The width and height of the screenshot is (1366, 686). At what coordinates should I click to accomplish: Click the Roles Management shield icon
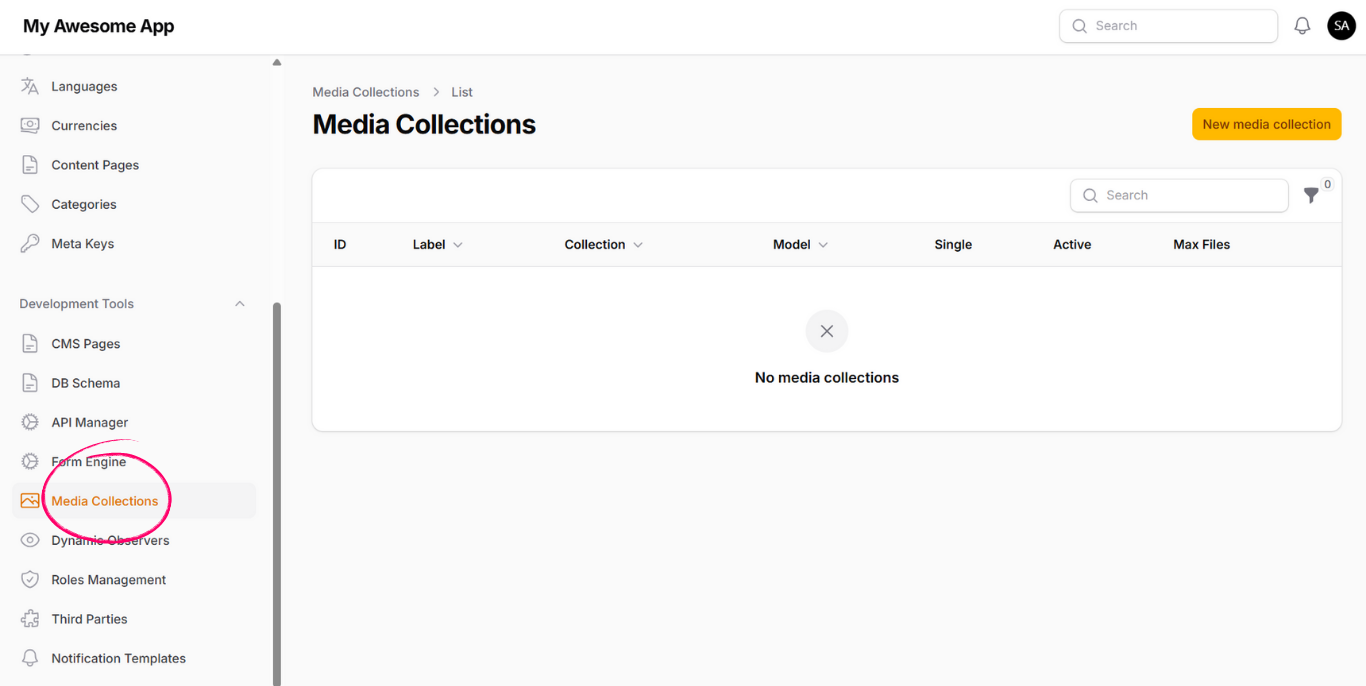pos(30,580)
